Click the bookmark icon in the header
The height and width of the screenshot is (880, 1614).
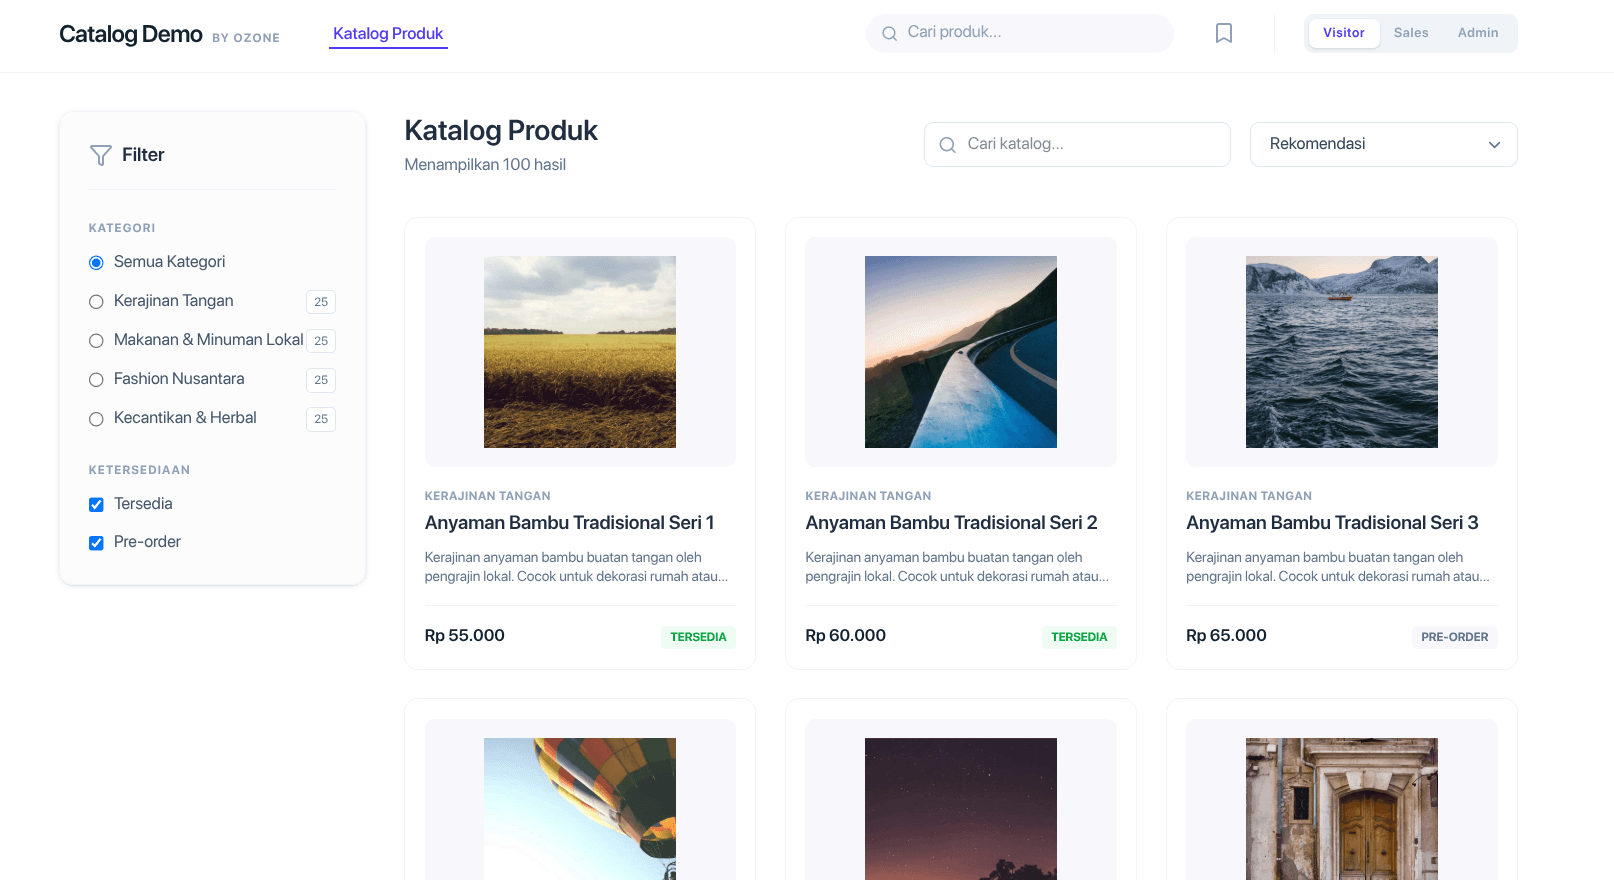click(1223, 33)
